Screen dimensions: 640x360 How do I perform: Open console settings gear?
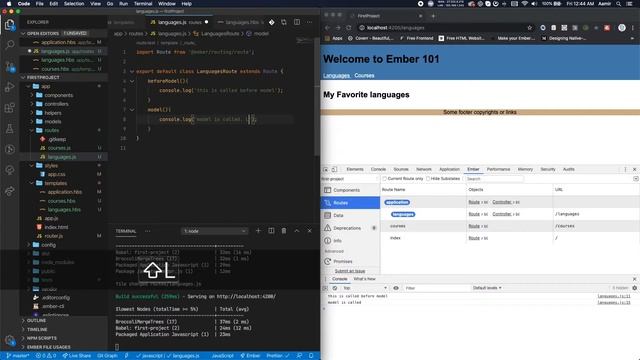coord(634,288)
